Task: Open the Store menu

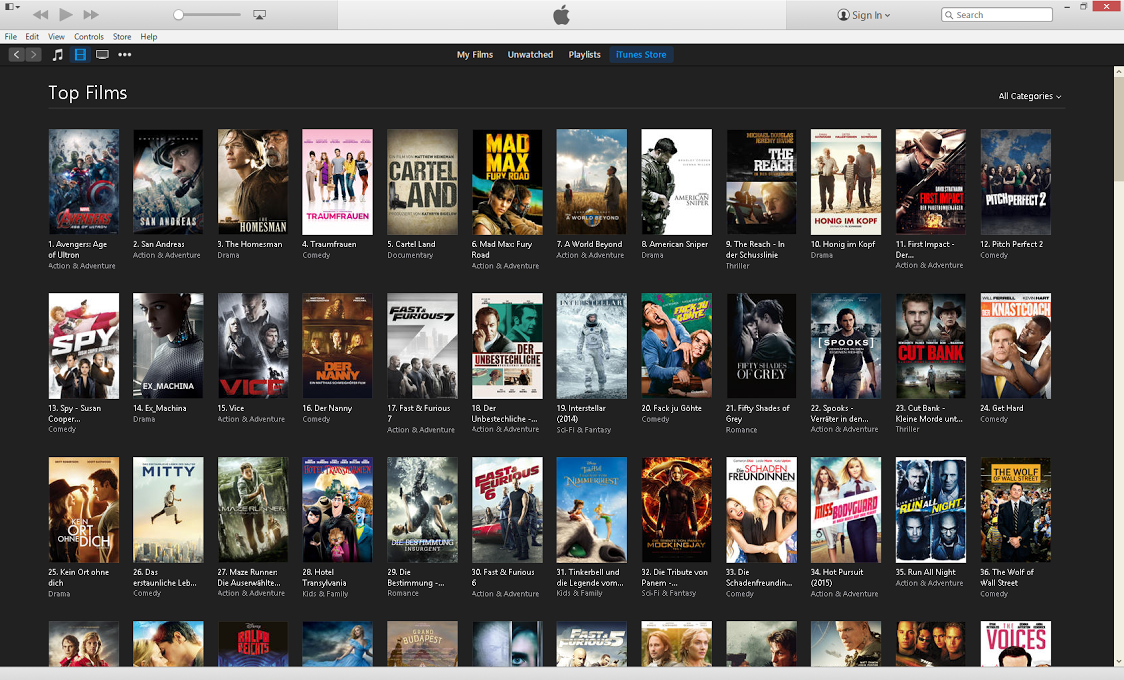Action: point(122,37)
